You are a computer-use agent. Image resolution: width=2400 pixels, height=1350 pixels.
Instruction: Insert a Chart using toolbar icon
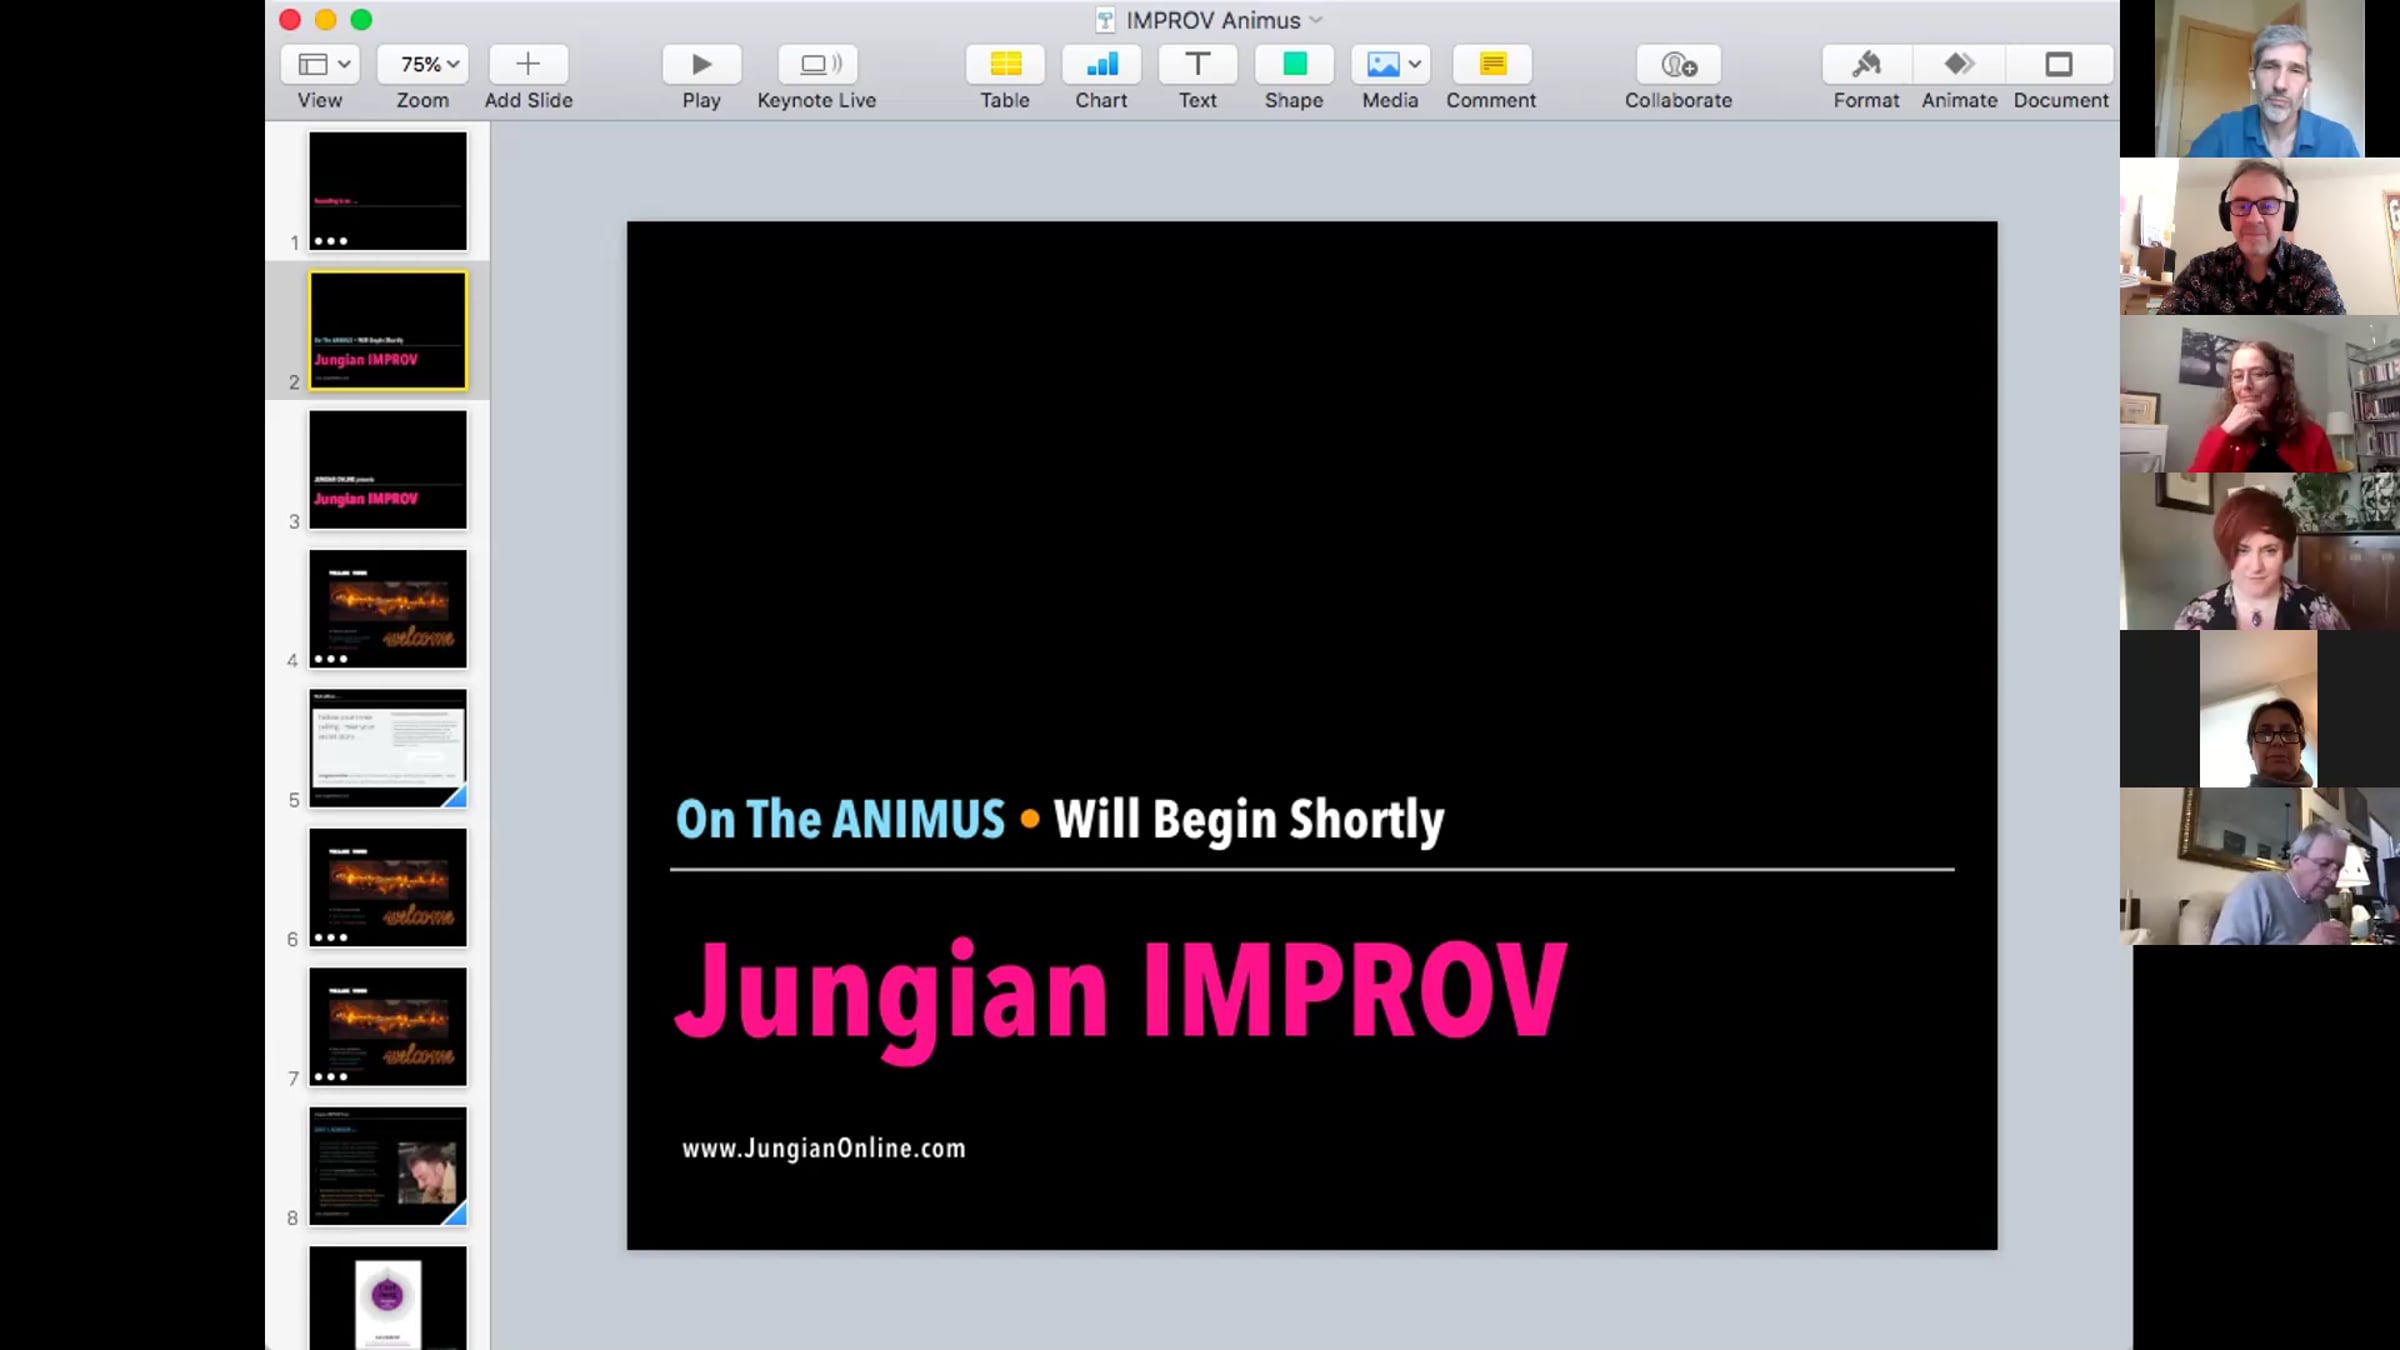tap(1101, 65)
